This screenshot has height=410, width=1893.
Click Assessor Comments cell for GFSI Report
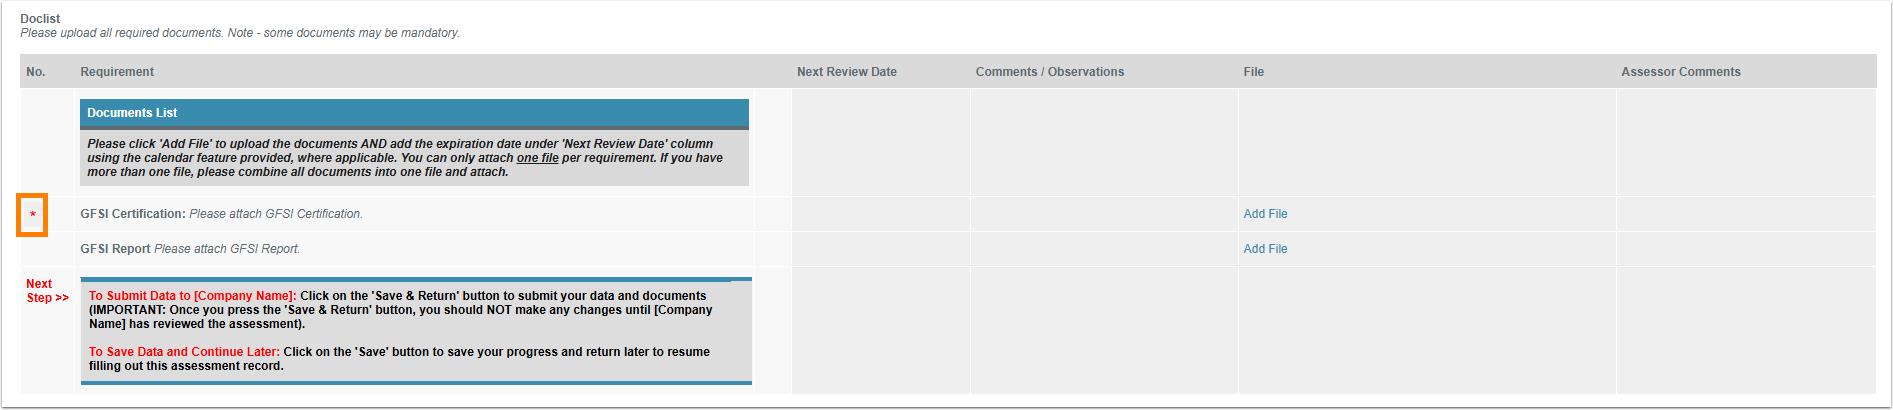point(1745,249)
